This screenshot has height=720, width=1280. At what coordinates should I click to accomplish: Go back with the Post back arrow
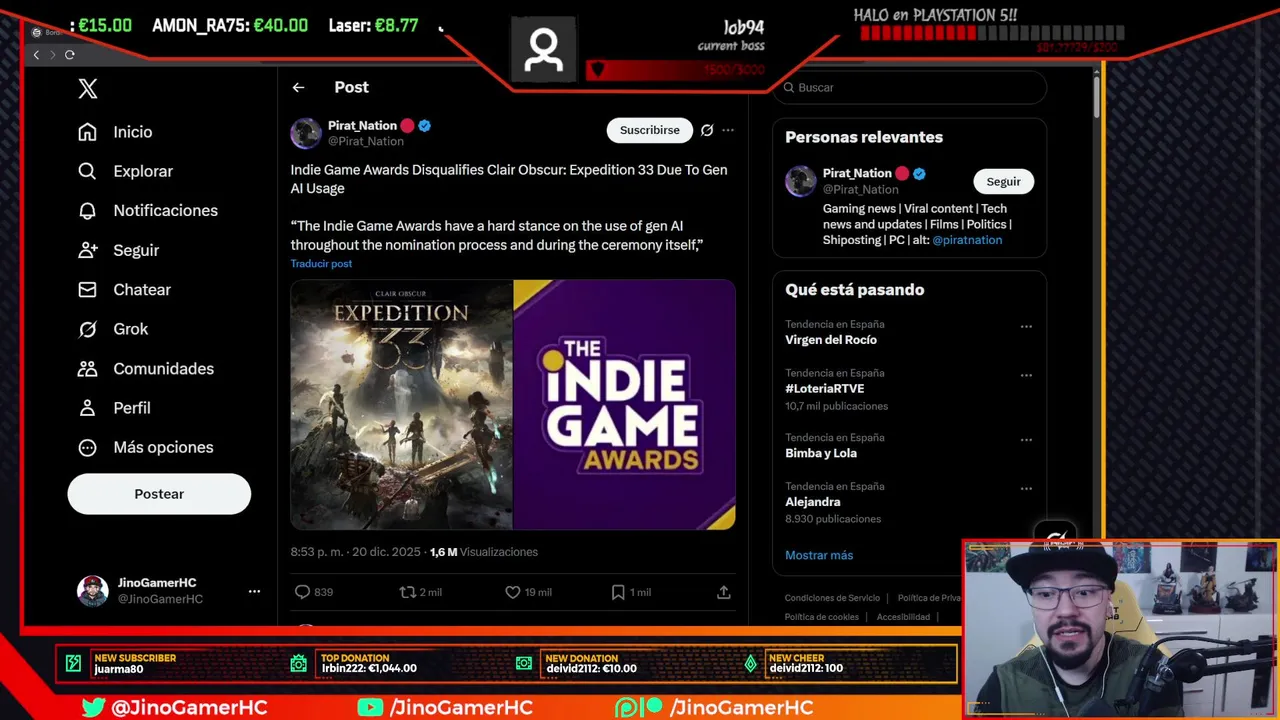(298, 88)
